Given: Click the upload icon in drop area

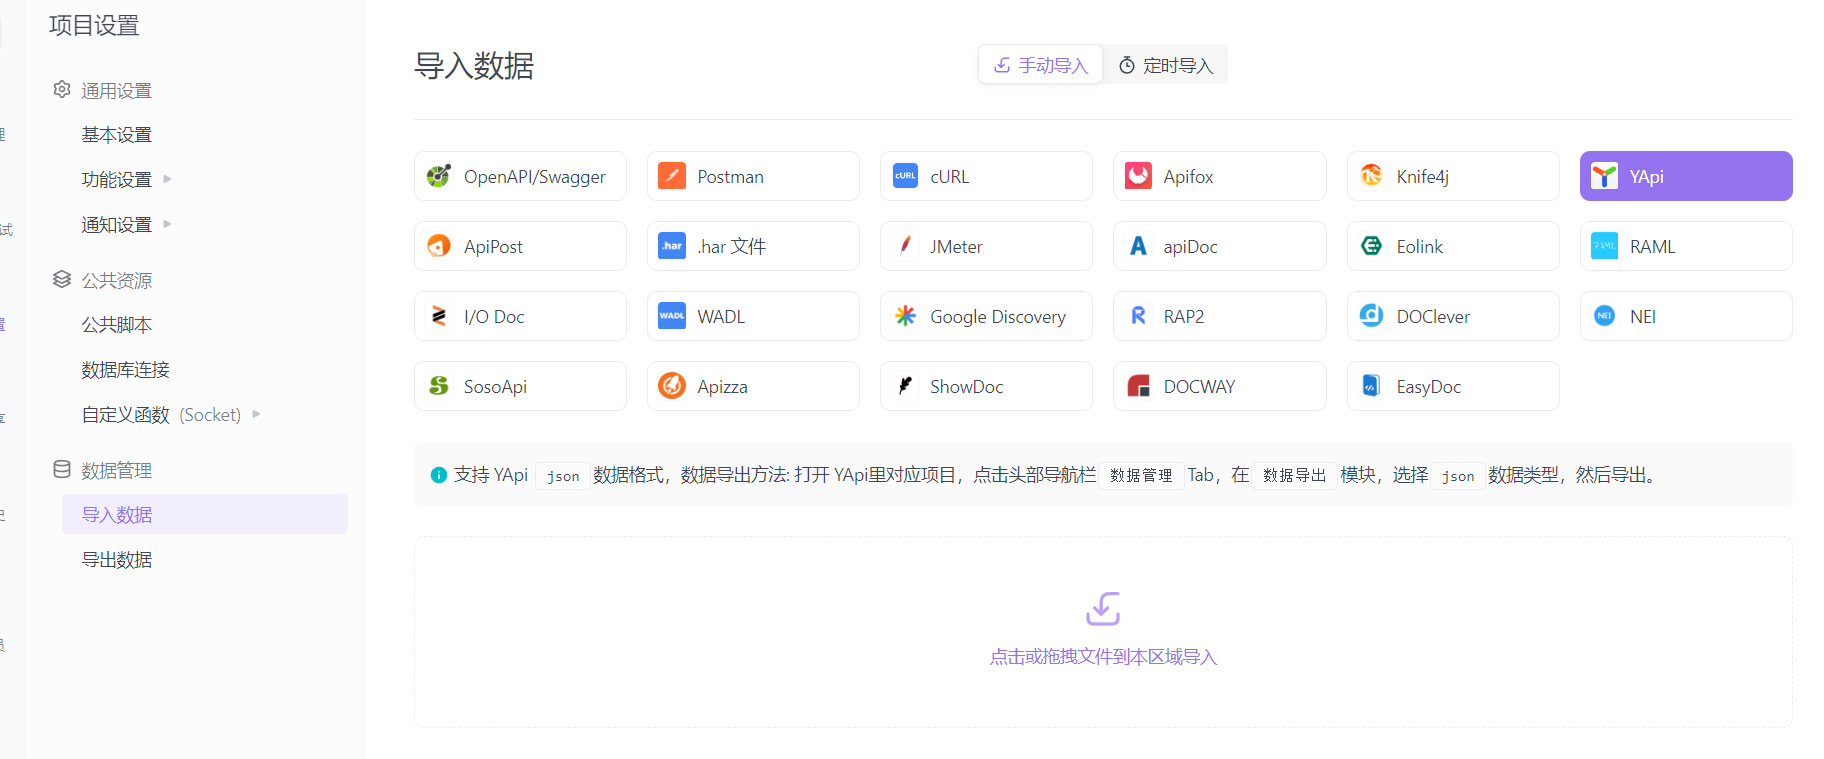Looking at the screenshot, I should tap(1103, 608).
